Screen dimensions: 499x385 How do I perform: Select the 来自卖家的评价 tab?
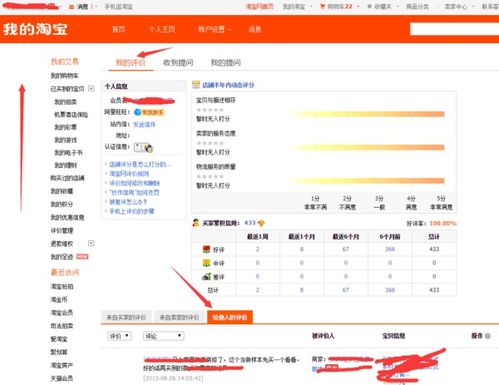(x=179, y=317)
